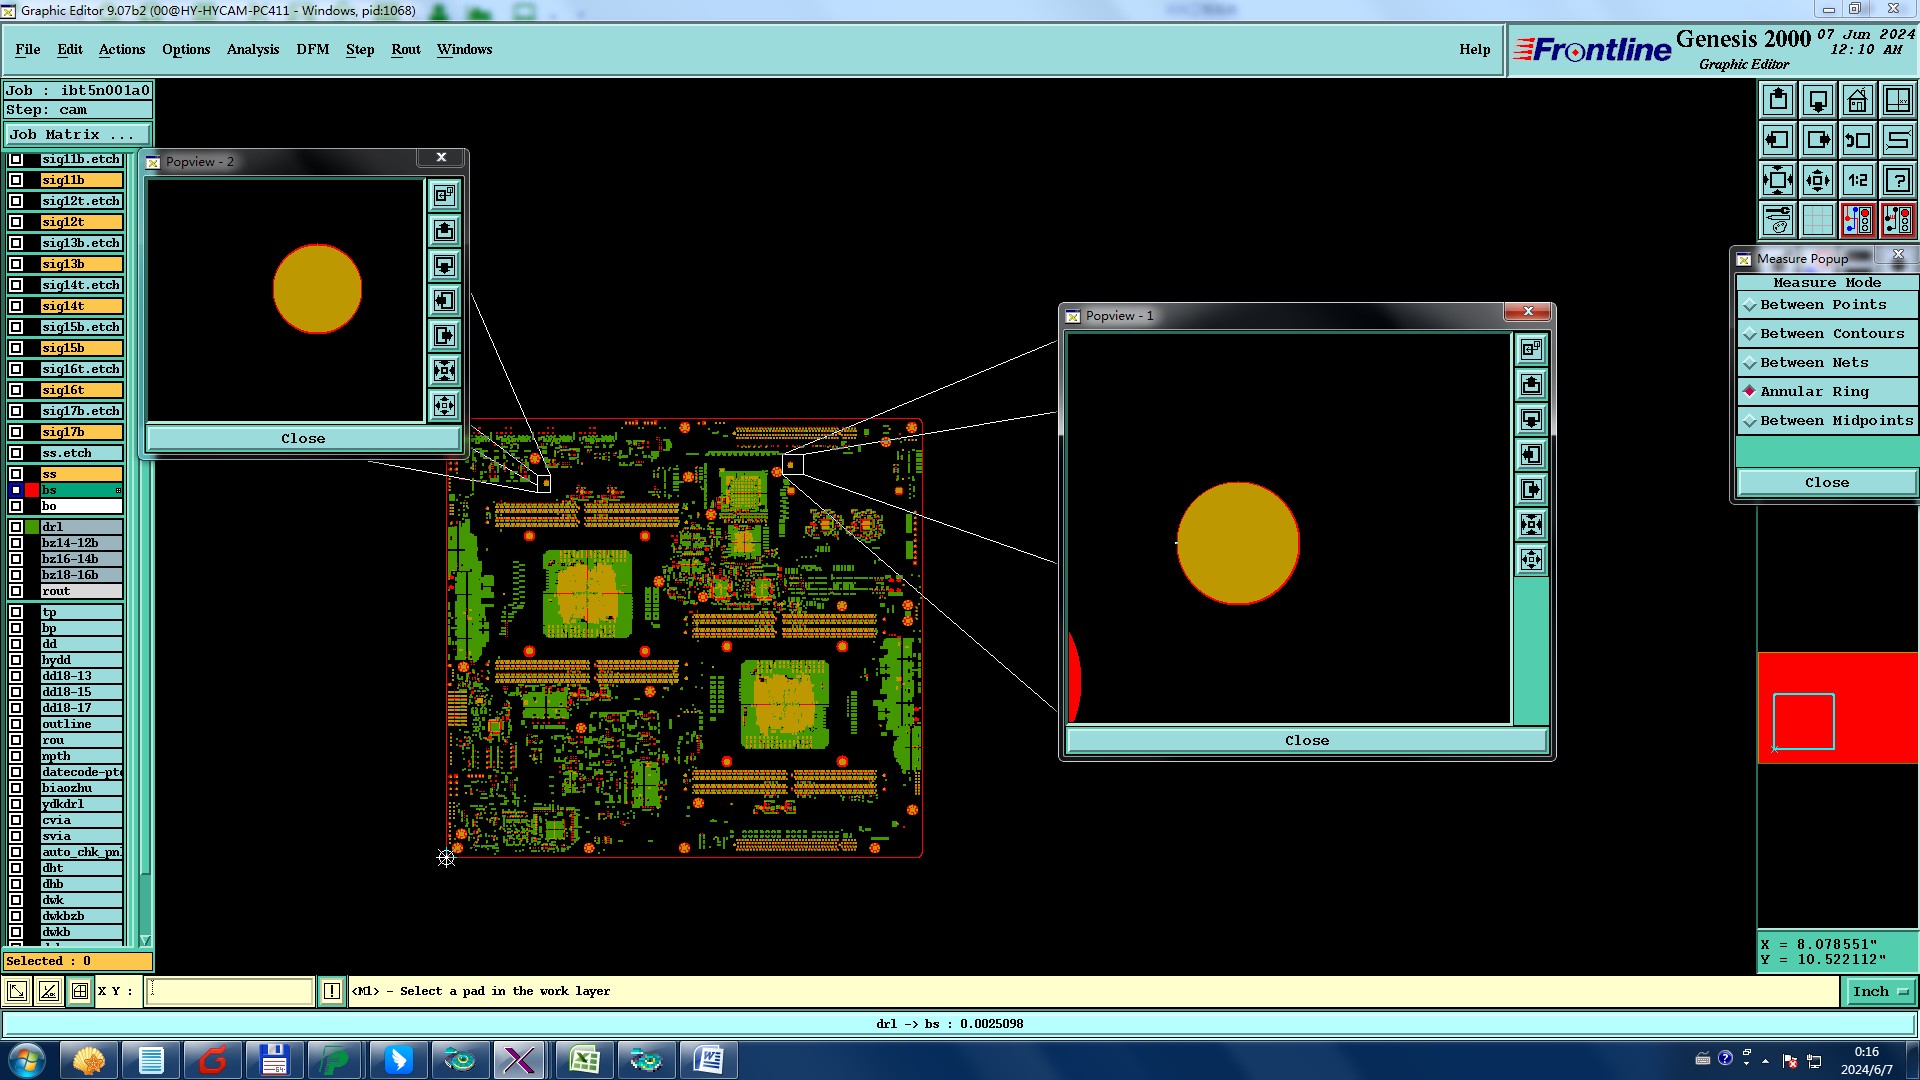Toggle display checkbox for sig16t layer

(x=16, y=390)
